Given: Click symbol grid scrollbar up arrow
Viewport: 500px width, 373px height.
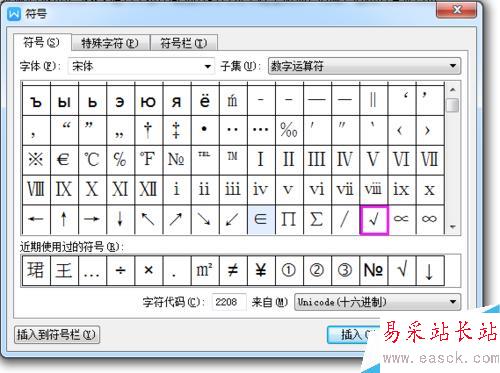Looking at the screenshot, I should coord(453,90).
